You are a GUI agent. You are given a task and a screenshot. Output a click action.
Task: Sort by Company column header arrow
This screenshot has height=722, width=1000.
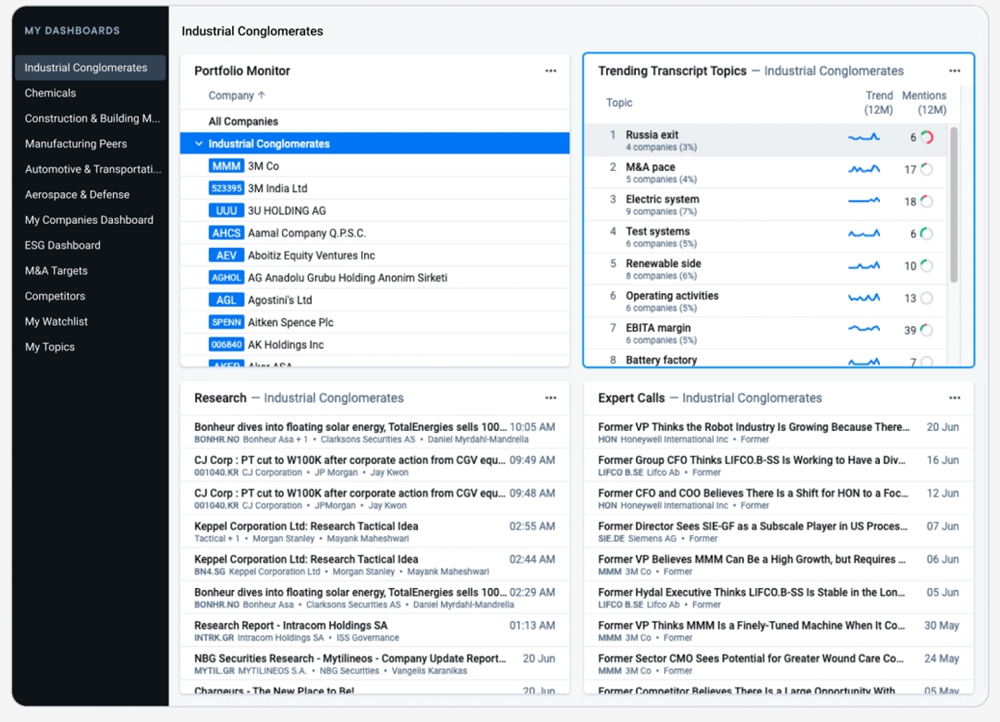[x=262, y=96]
